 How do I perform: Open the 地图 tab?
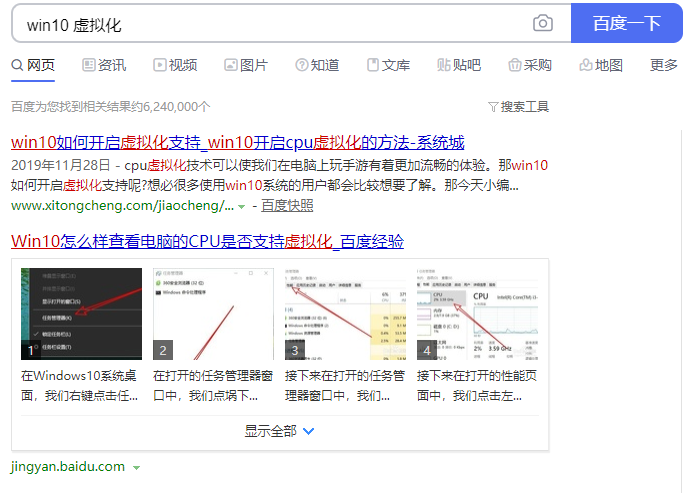pyautogui.click(x=601, y=65)
